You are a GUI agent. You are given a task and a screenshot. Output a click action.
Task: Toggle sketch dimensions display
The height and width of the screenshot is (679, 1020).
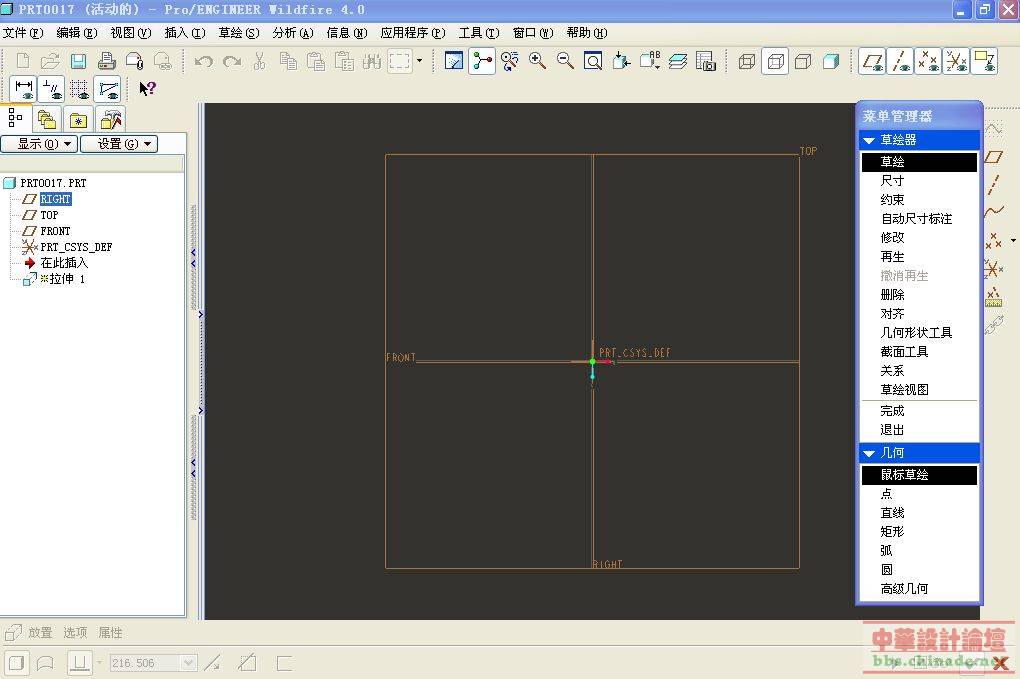(x=23, y=89)
